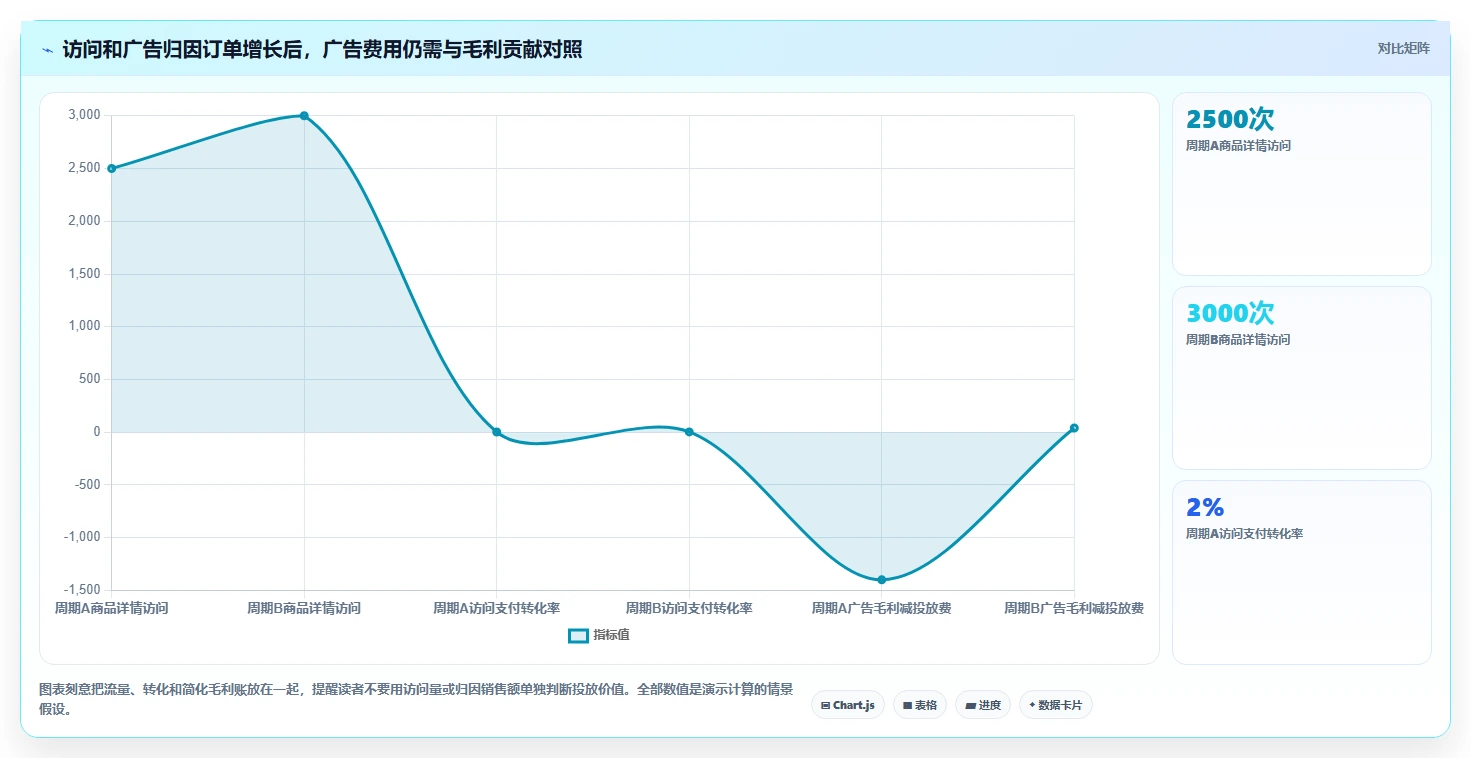Image resolution: width=1471 pixels, height=758 pixels.
Task: Open the 2500次 data card
Action: click(x=1301, y=184)
